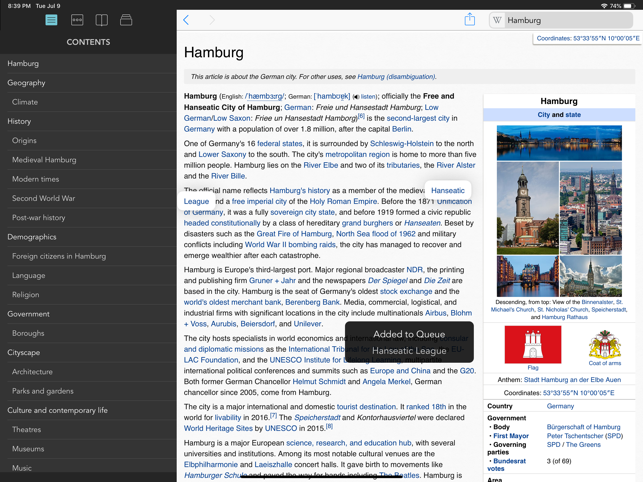Follow the Elbphilharmonie link
Screen dimensions: 643x482
(211, 465)
